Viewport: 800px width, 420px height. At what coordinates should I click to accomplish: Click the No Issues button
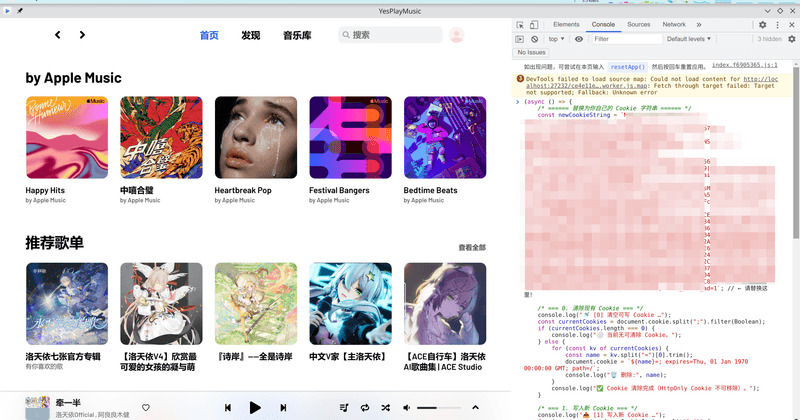[x=531, y=52]
